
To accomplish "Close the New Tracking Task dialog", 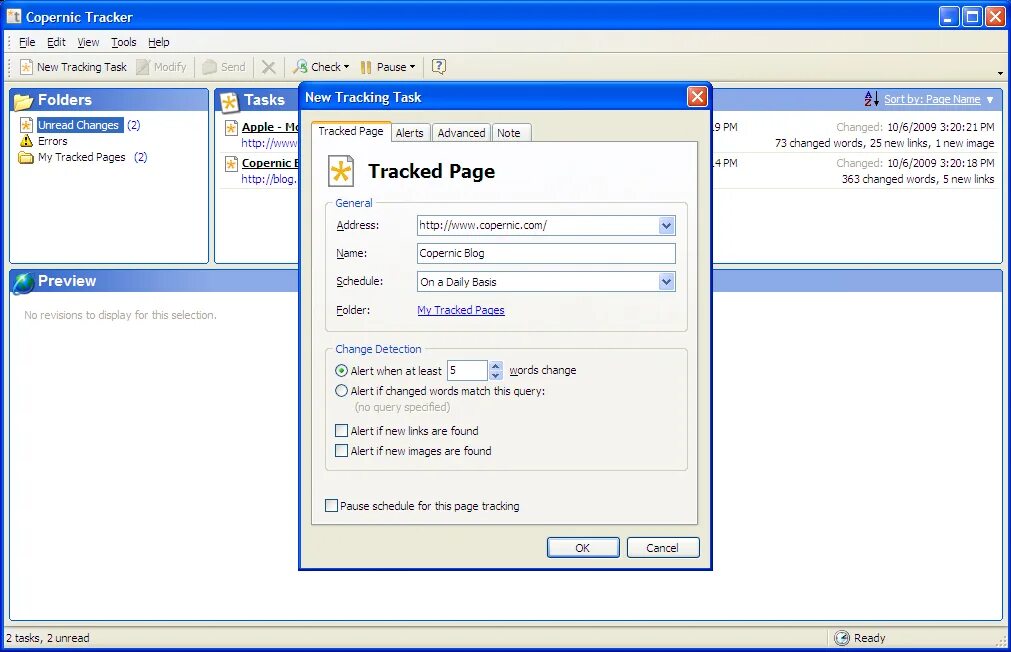I will click(697, 97).
